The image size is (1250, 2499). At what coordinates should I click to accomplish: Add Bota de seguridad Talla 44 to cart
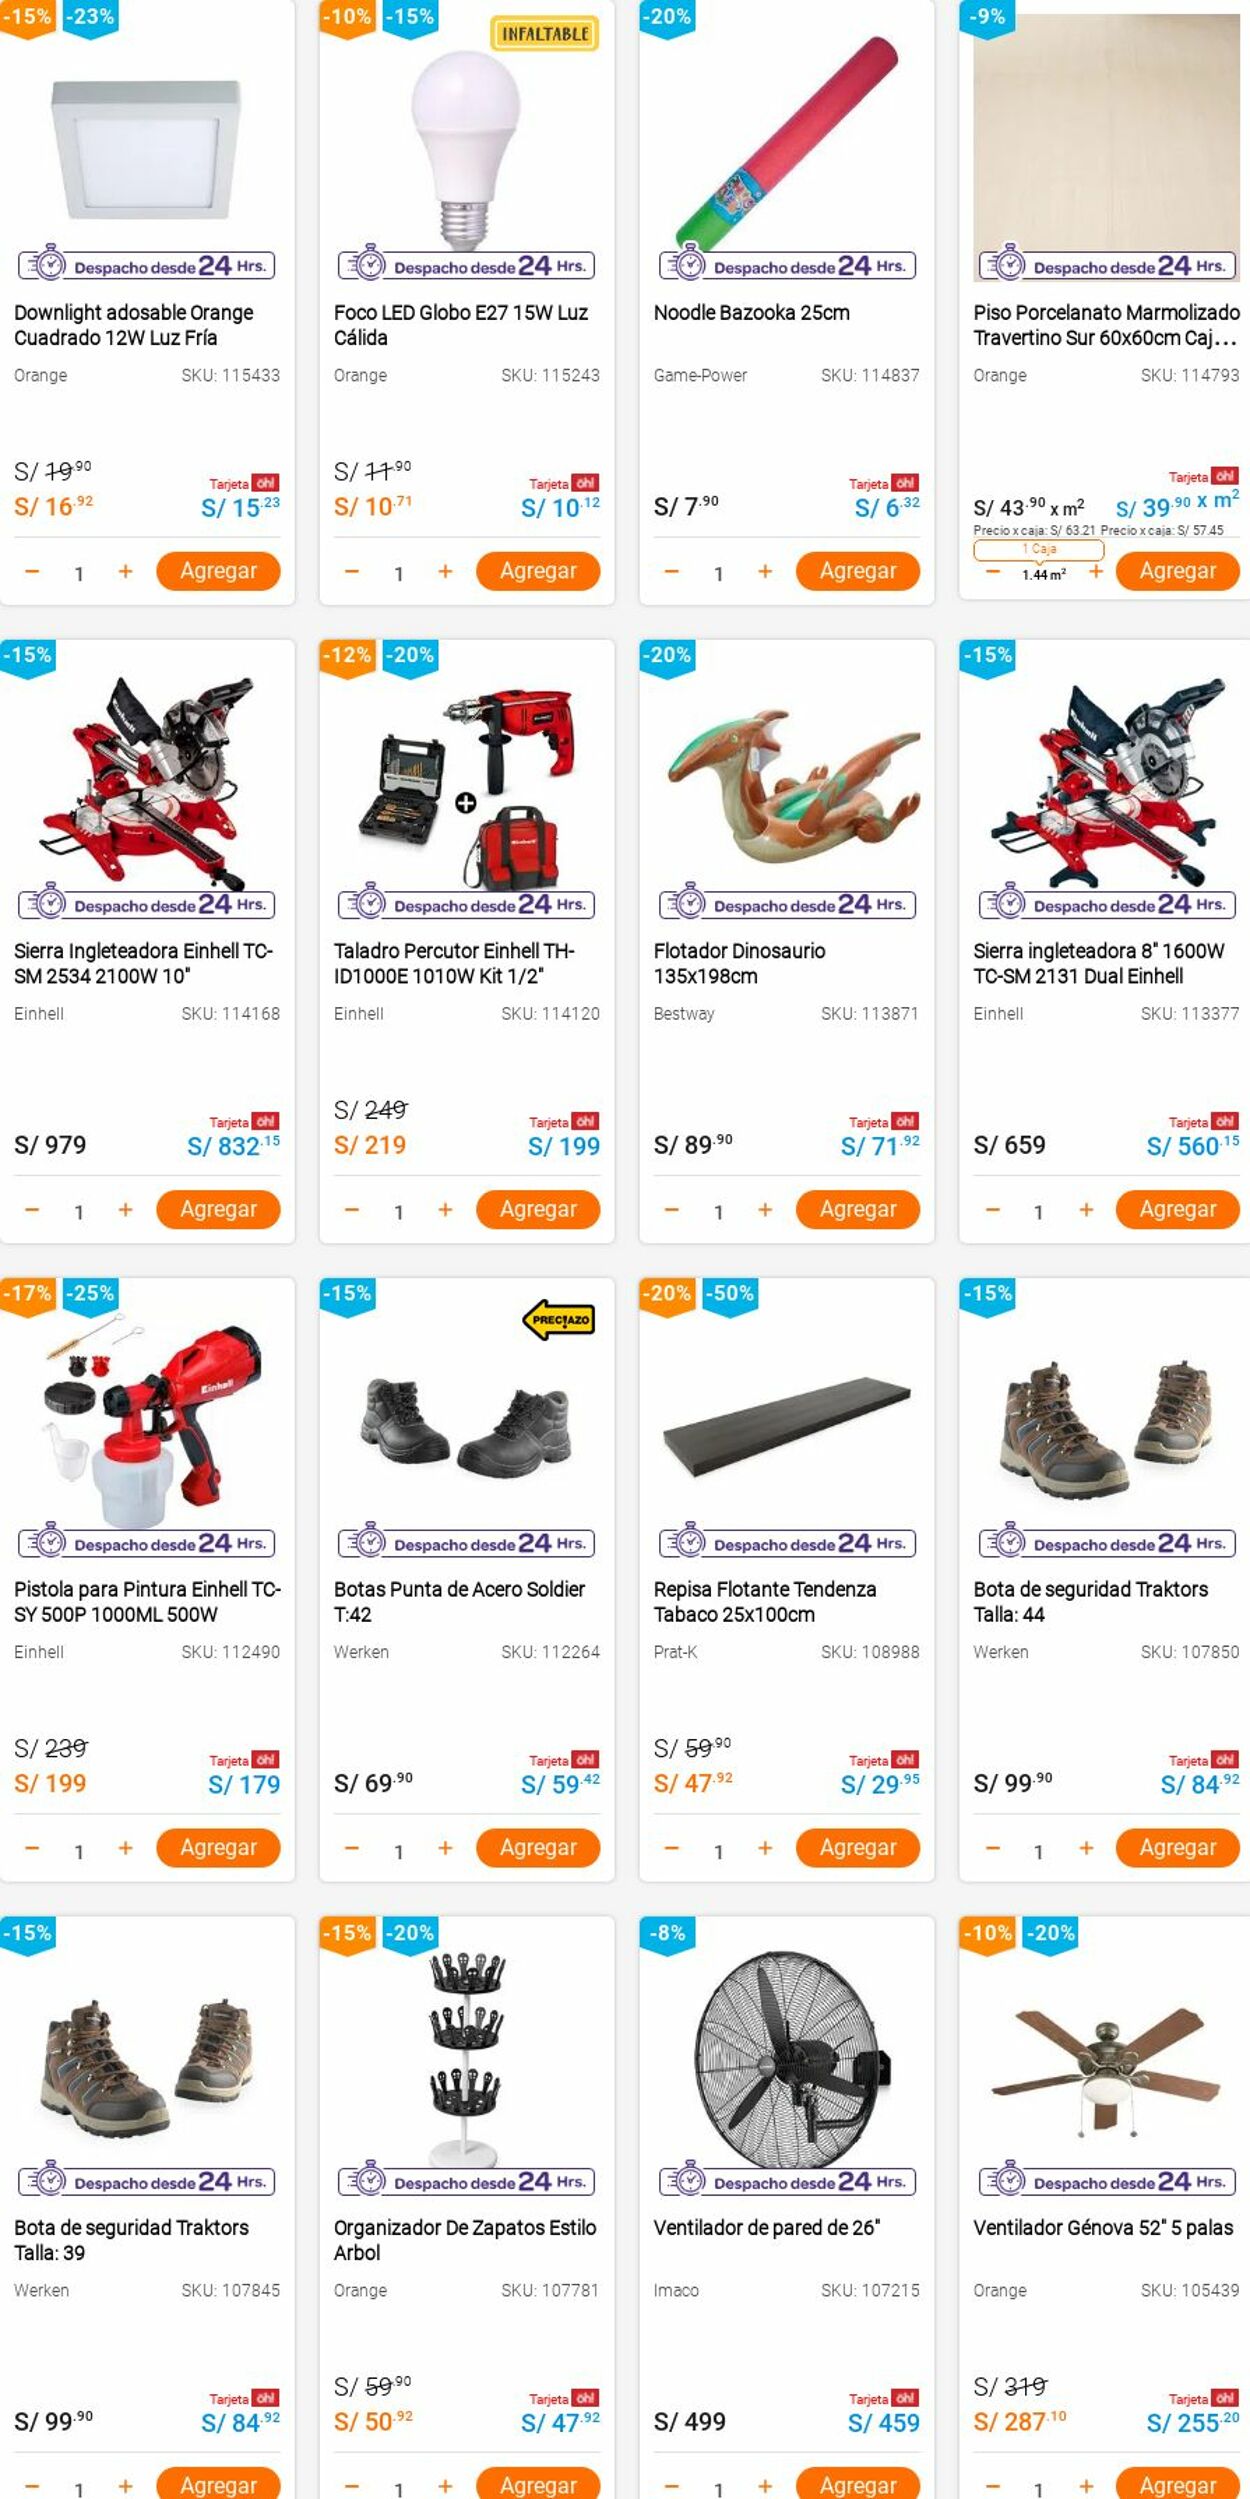click(x=1177, y=1848)
